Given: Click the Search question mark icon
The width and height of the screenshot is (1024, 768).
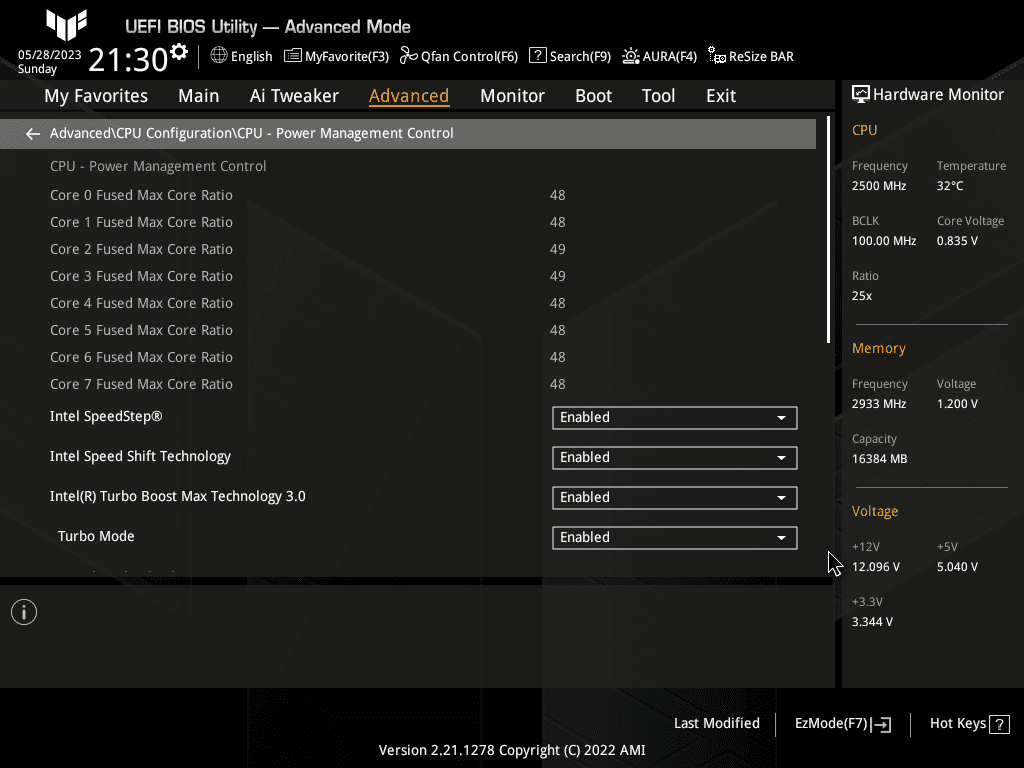Looking at the screenshot, I should pos(537,56).
